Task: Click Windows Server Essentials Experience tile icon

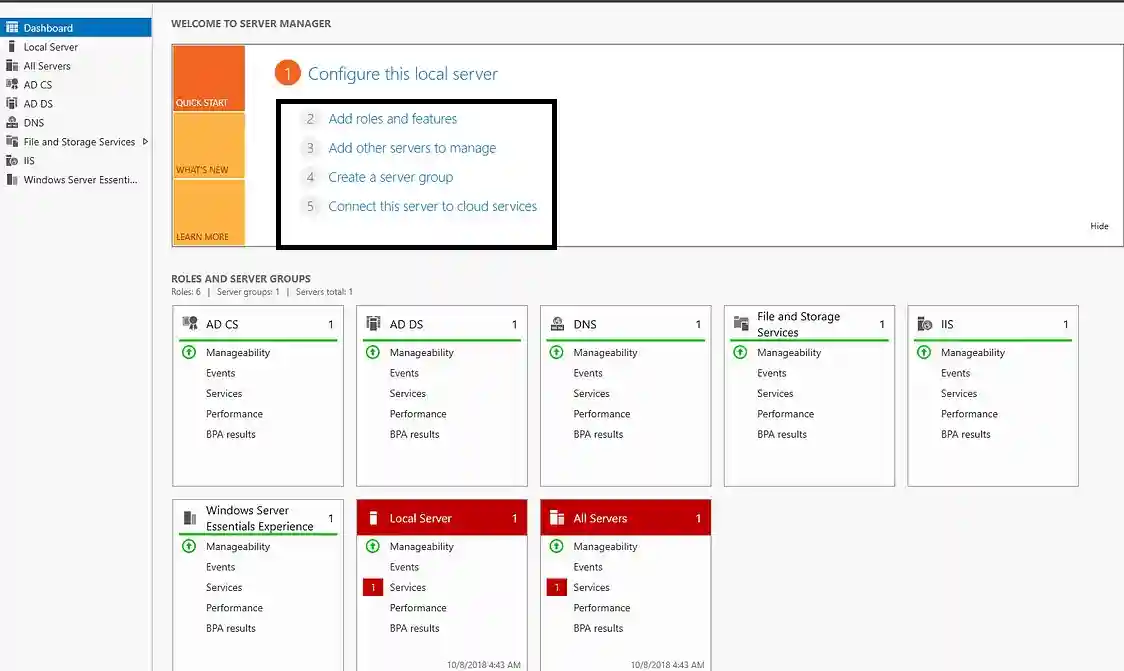Action: click(x=190, y=518)
